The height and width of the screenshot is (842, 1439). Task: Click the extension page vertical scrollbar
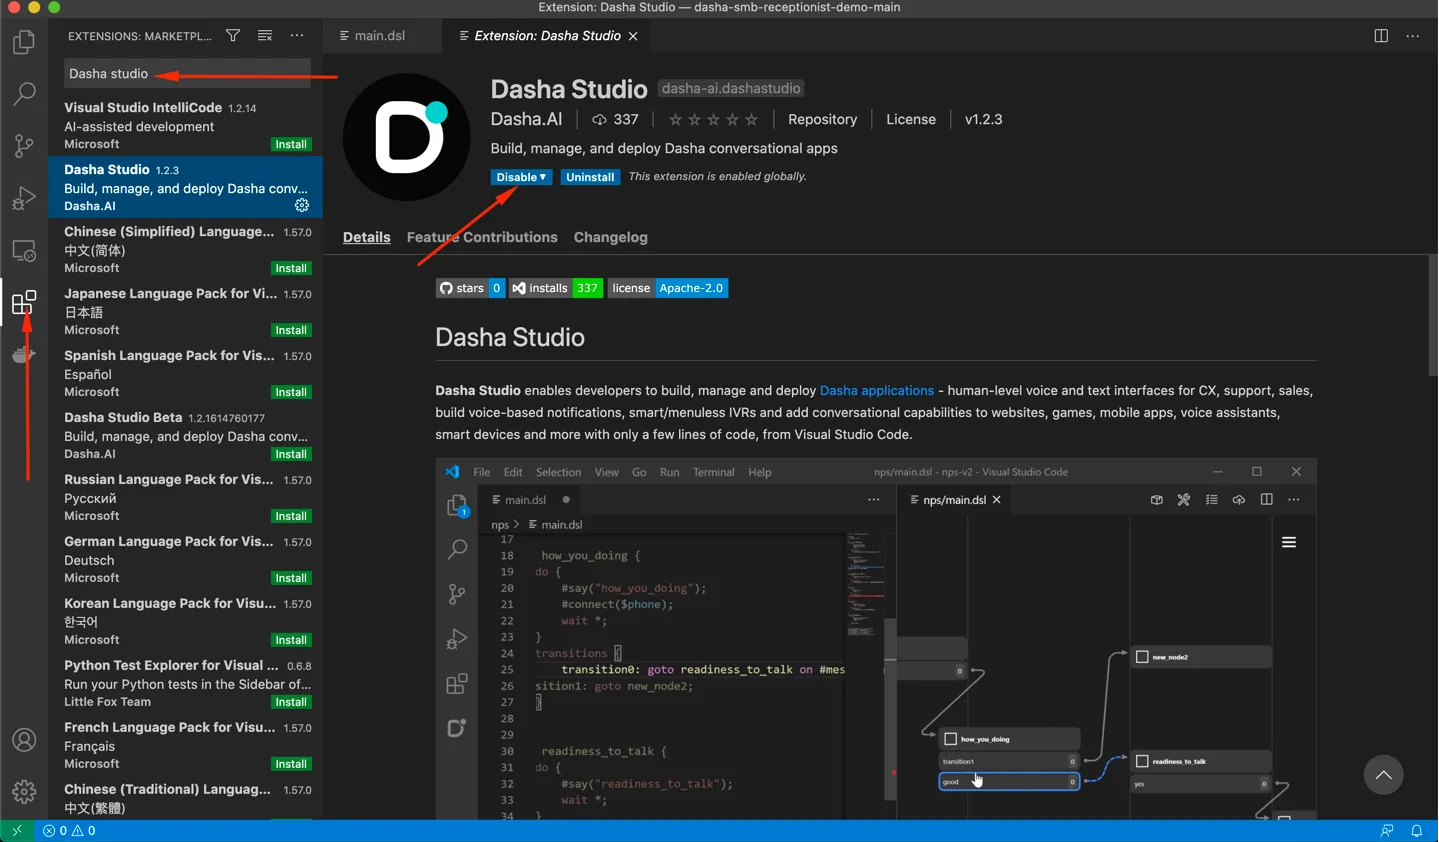coord(1433,315)
